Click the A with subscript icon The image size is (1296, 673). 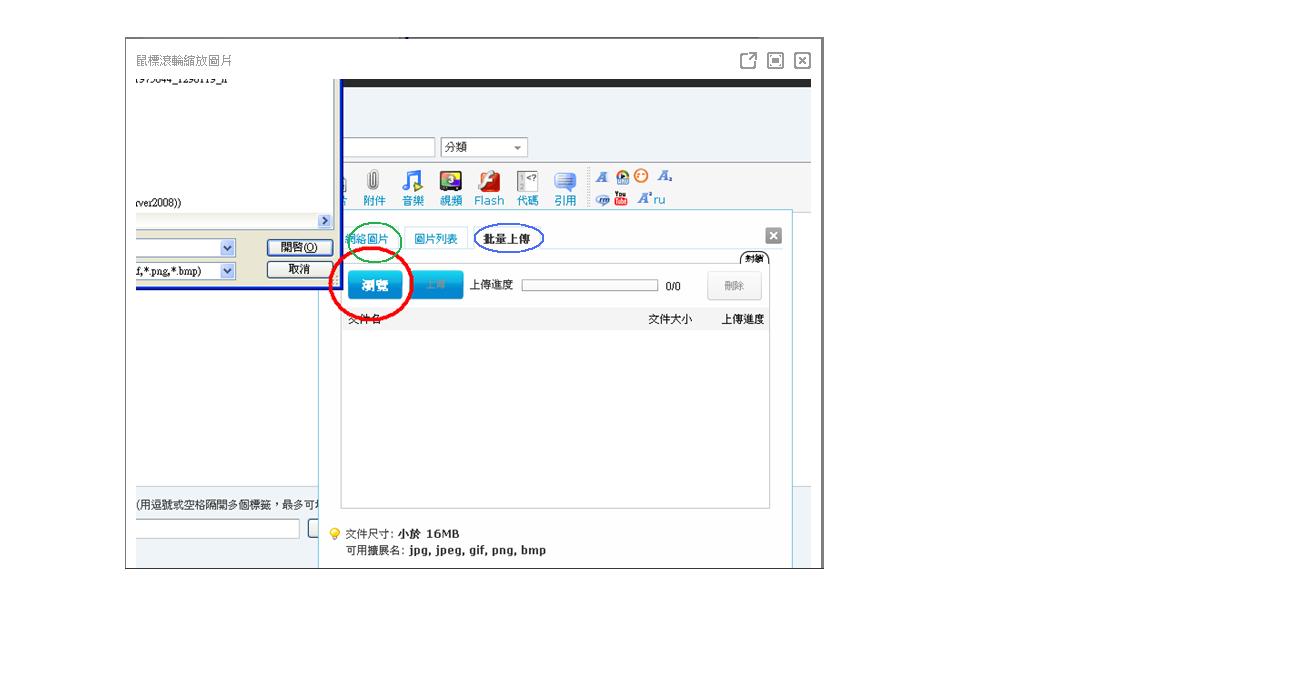pyautogui.click(x=665, y=177)
